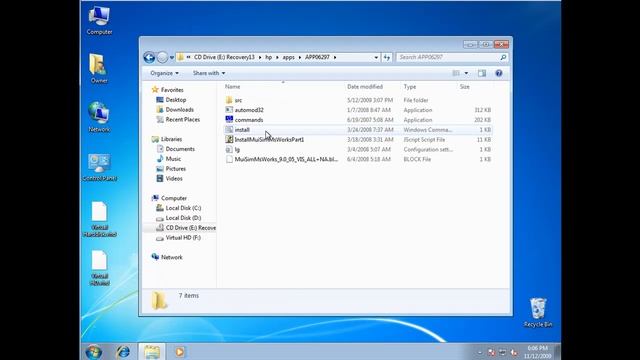The height and width of the screenshot is (360, 640).
Task: Select the hp breadcrumb segment
Action: tap(269, 57)
